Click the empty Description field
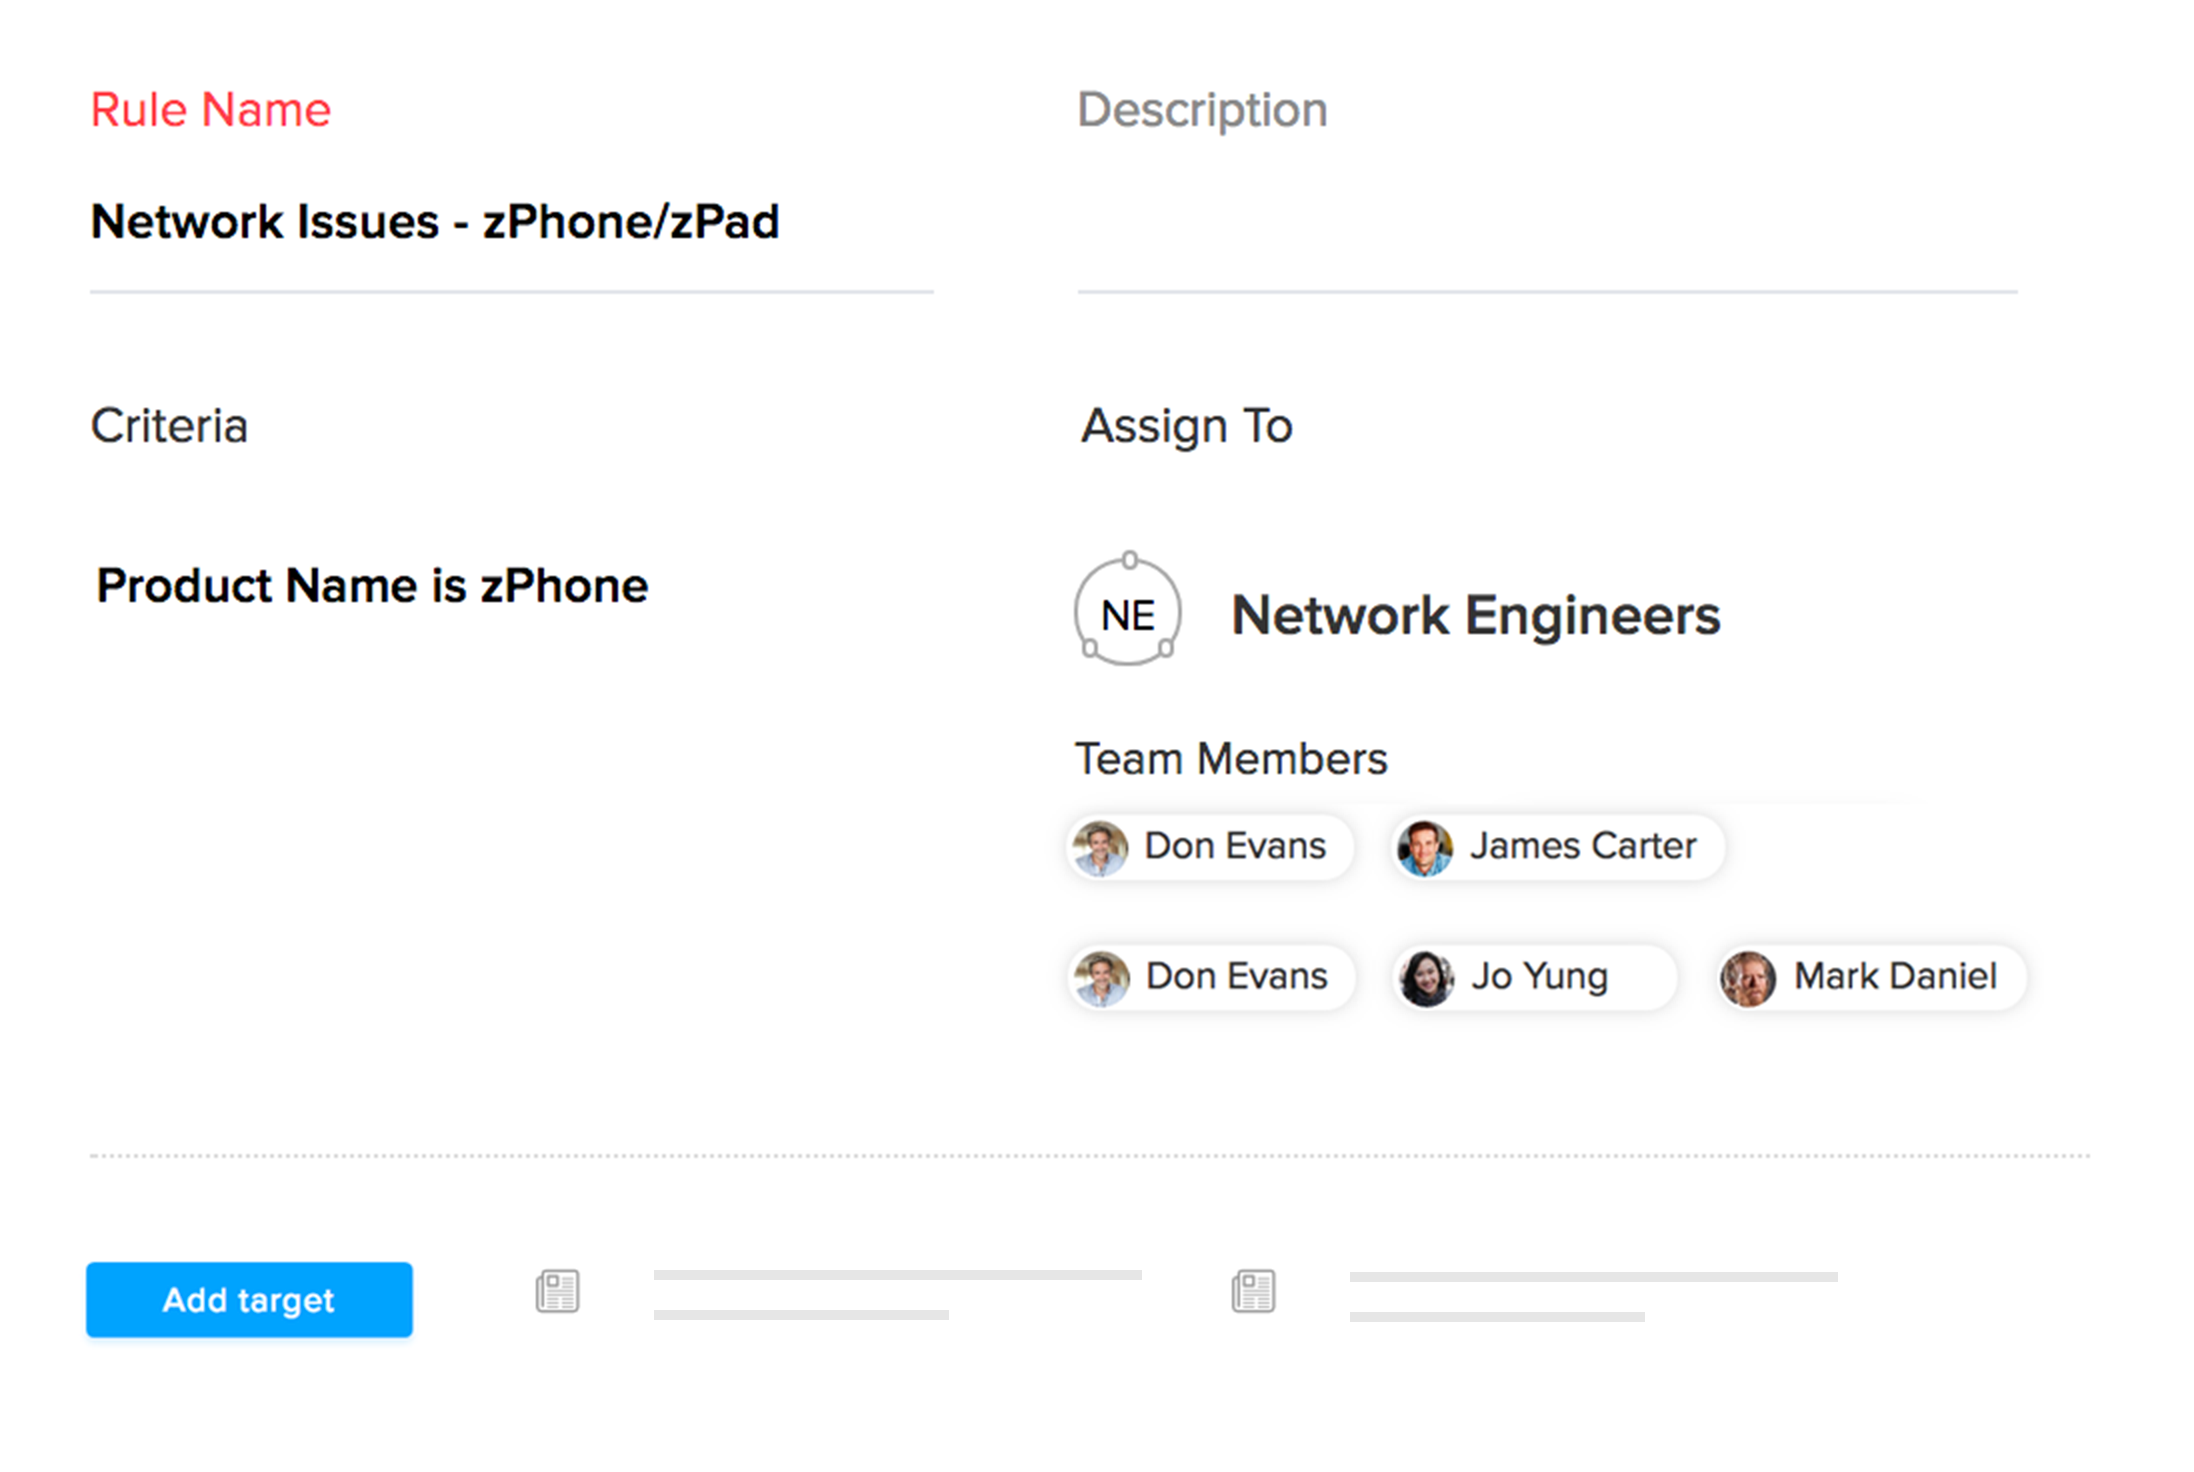 click(x=1546, y=222)
